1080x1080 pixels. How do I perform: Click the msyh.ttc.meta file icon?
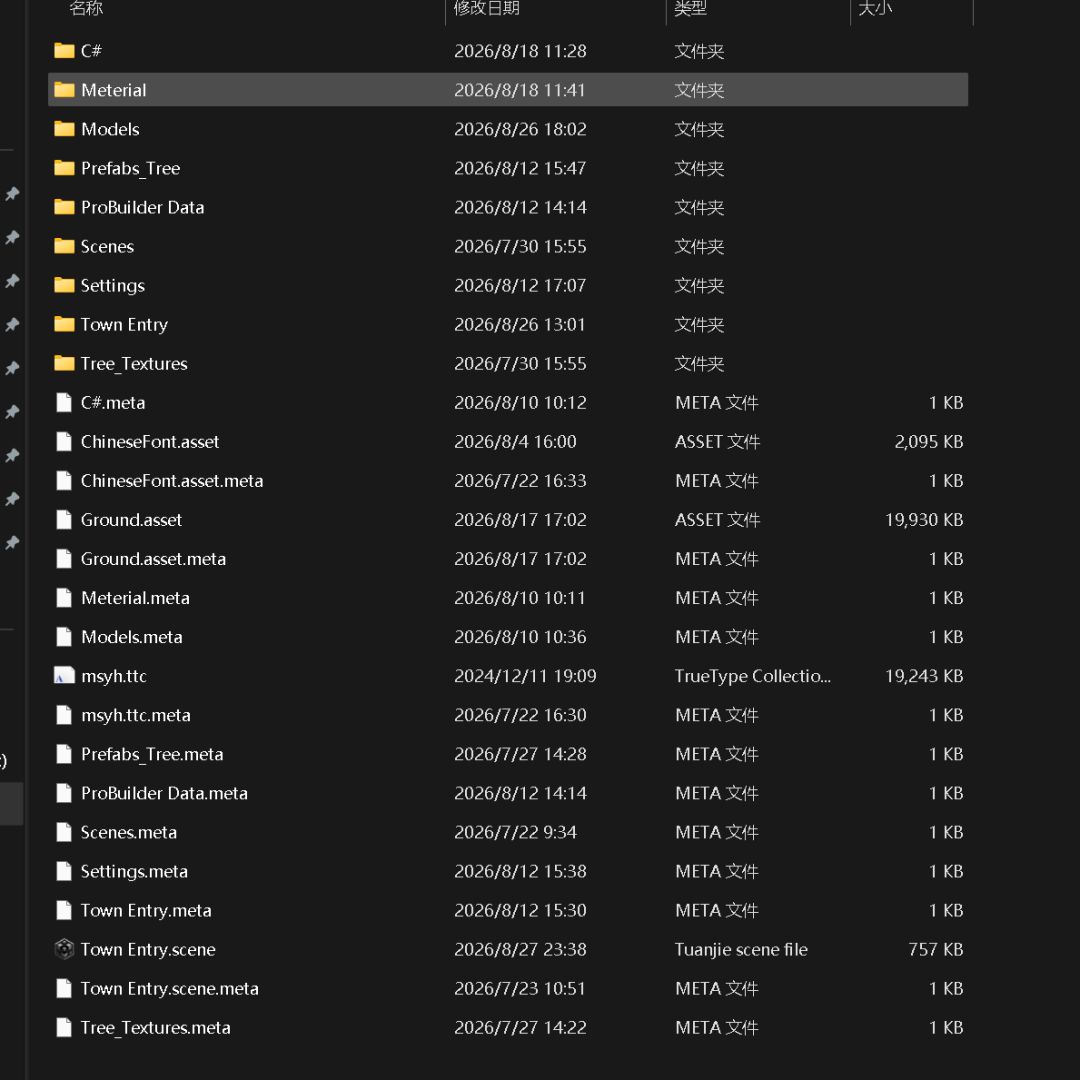pos(64,715)
